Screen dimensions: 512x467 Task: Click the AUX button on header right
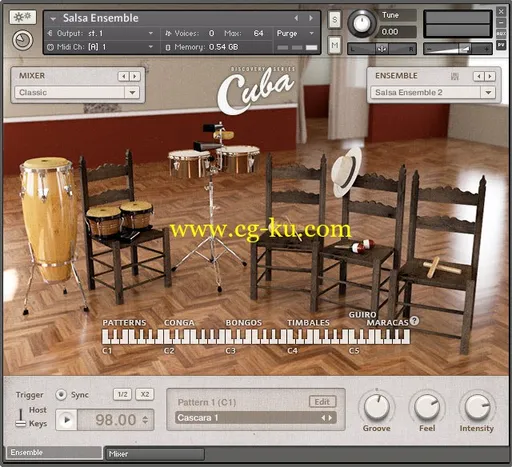pos(501,34)
